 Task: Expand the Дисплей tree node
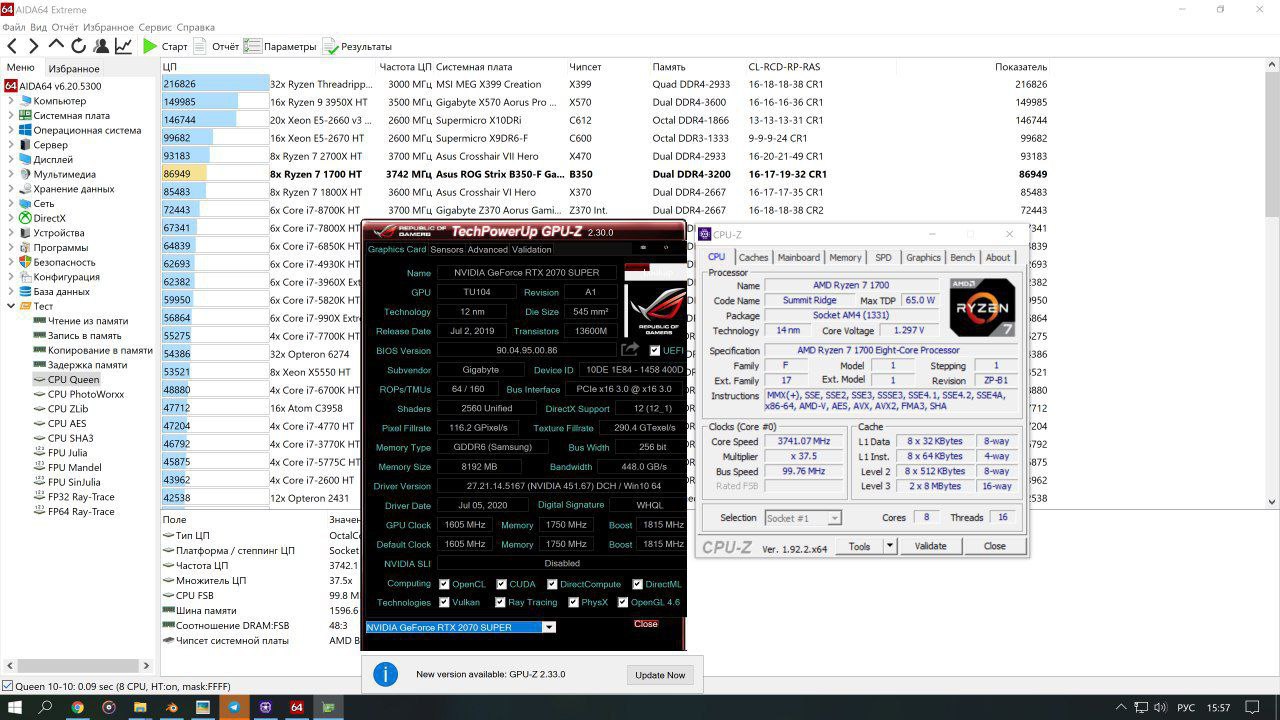click(11, 159)
